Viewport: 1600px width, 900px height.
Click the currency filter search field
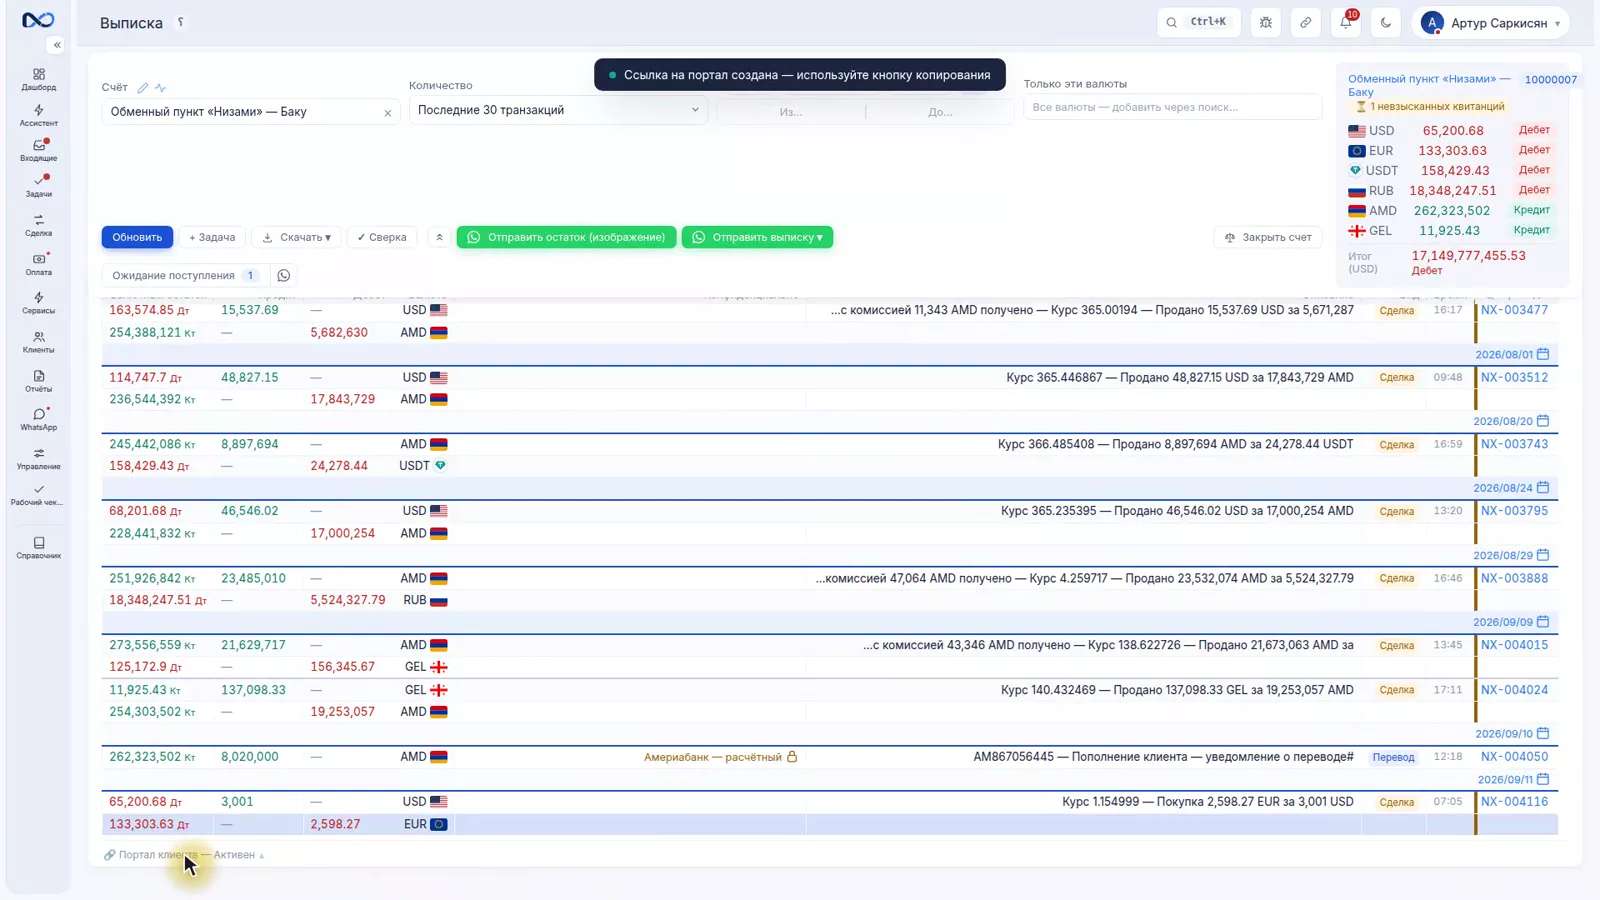[1172, 107]
